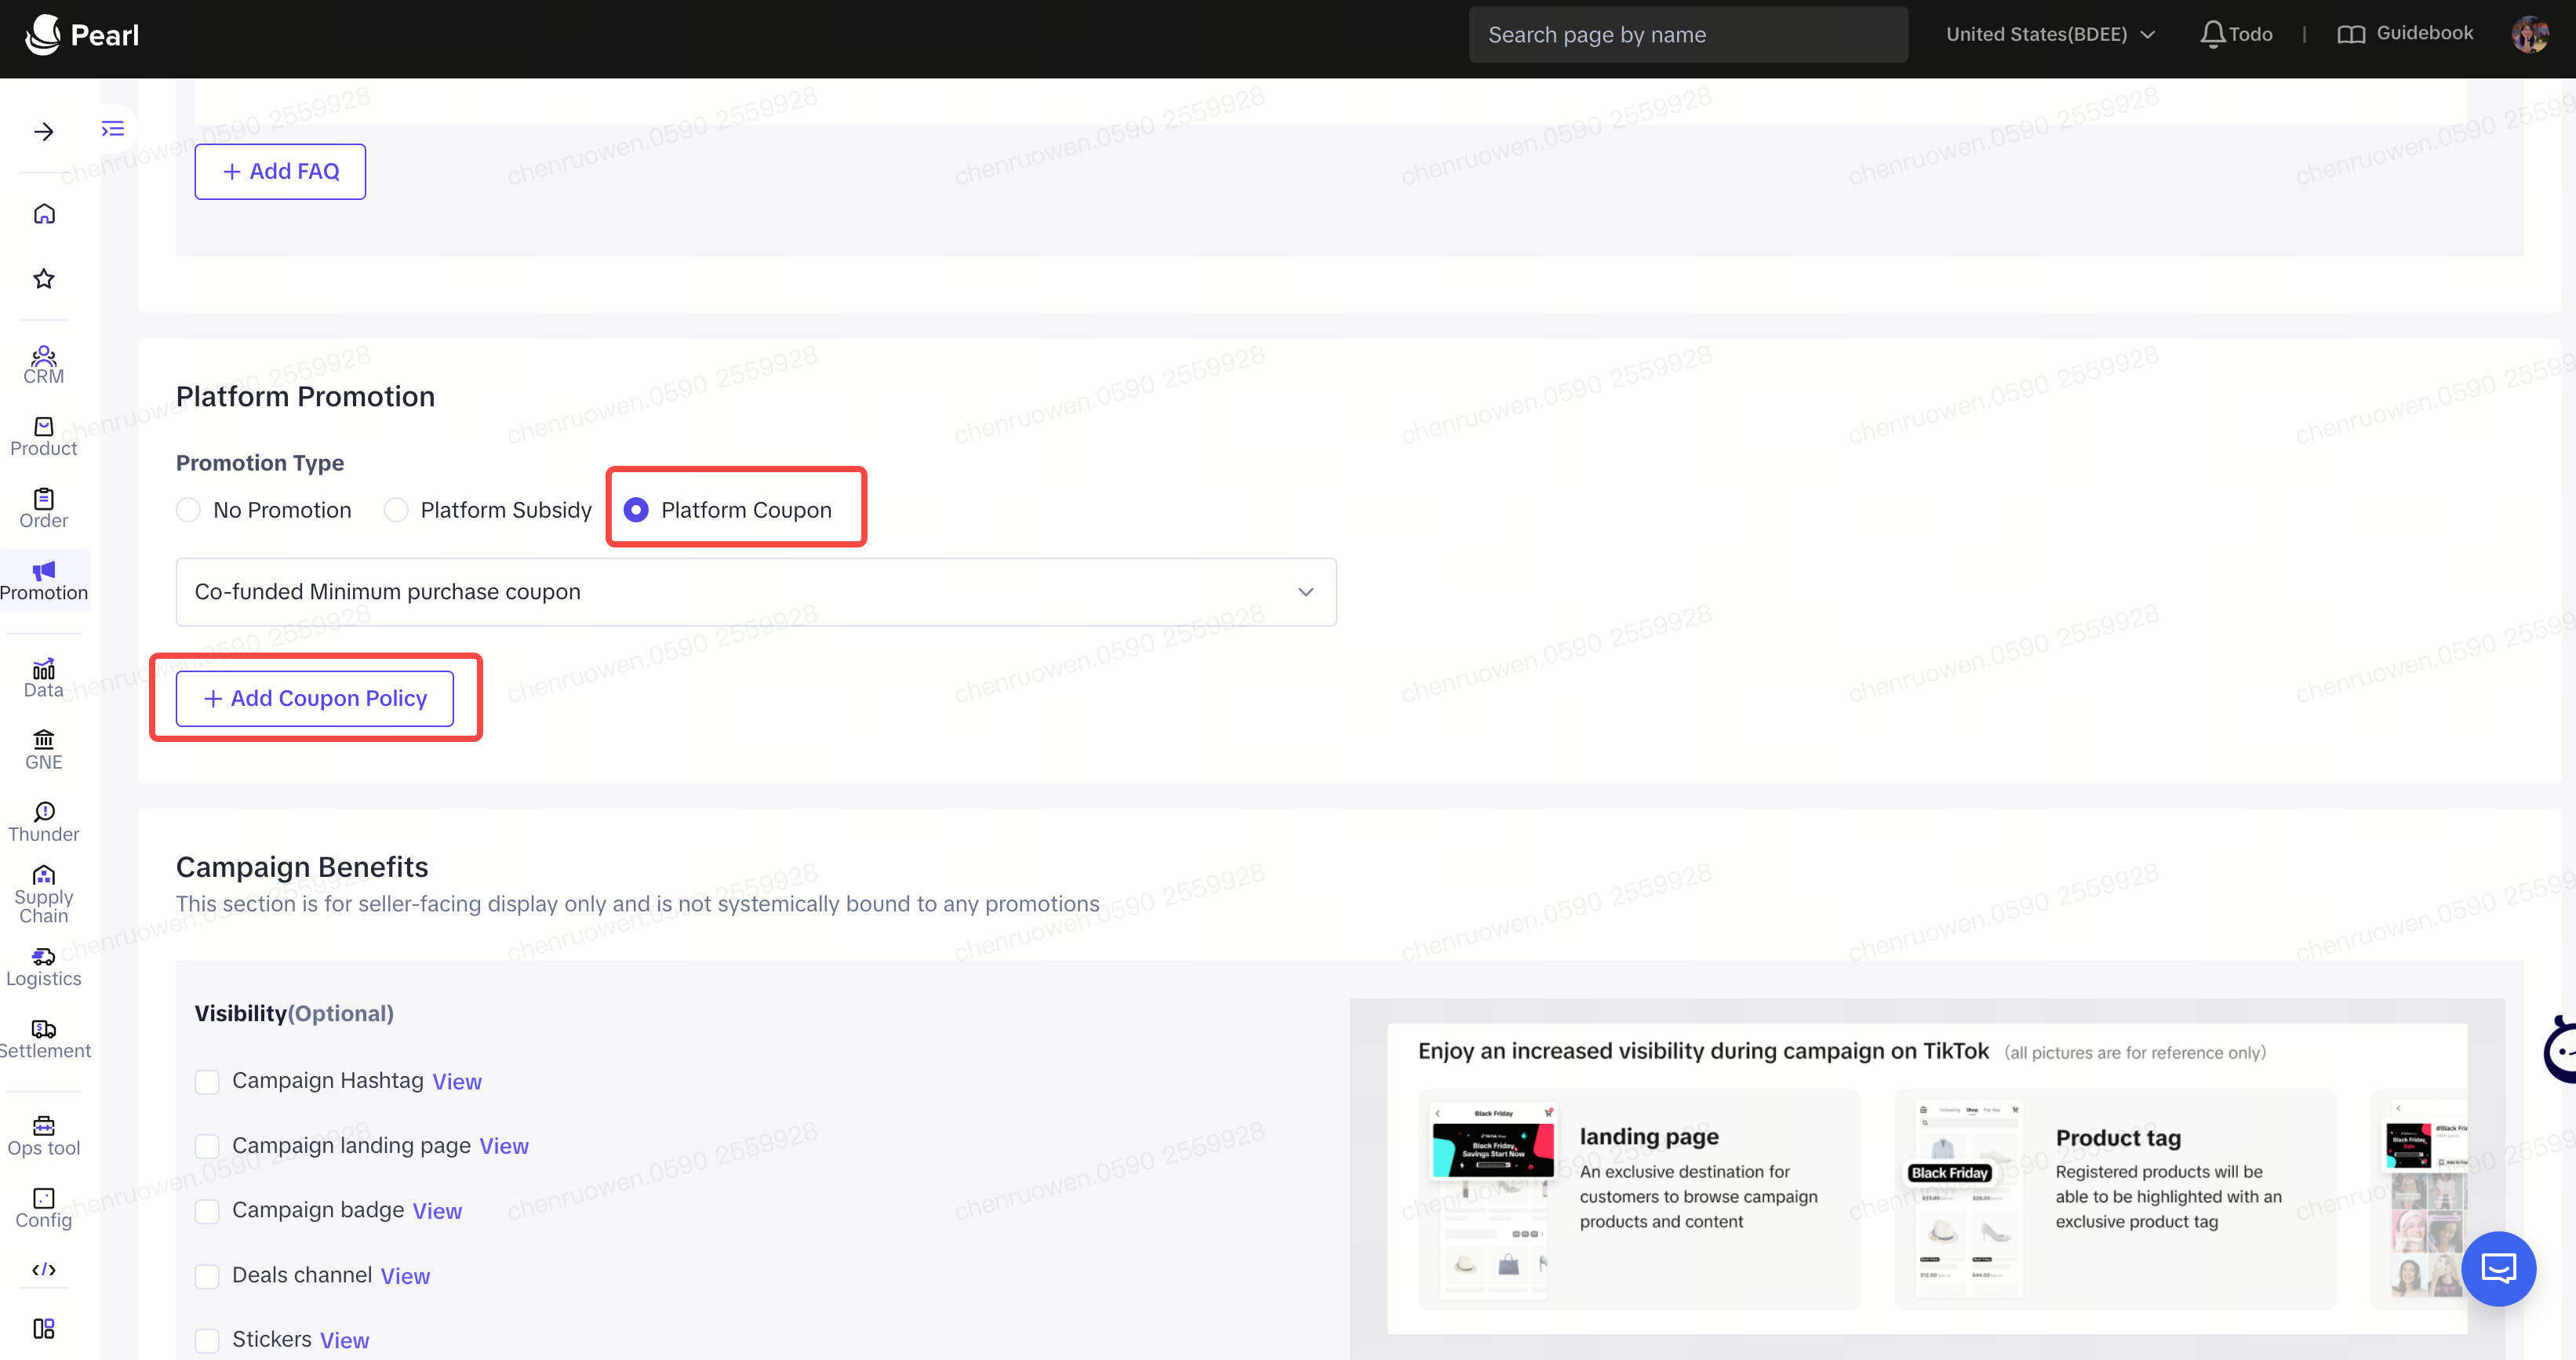Expand the Co-funded Minimum purchase coupon dropdown
2576x1360 pixels.
(x=755, y=592)
